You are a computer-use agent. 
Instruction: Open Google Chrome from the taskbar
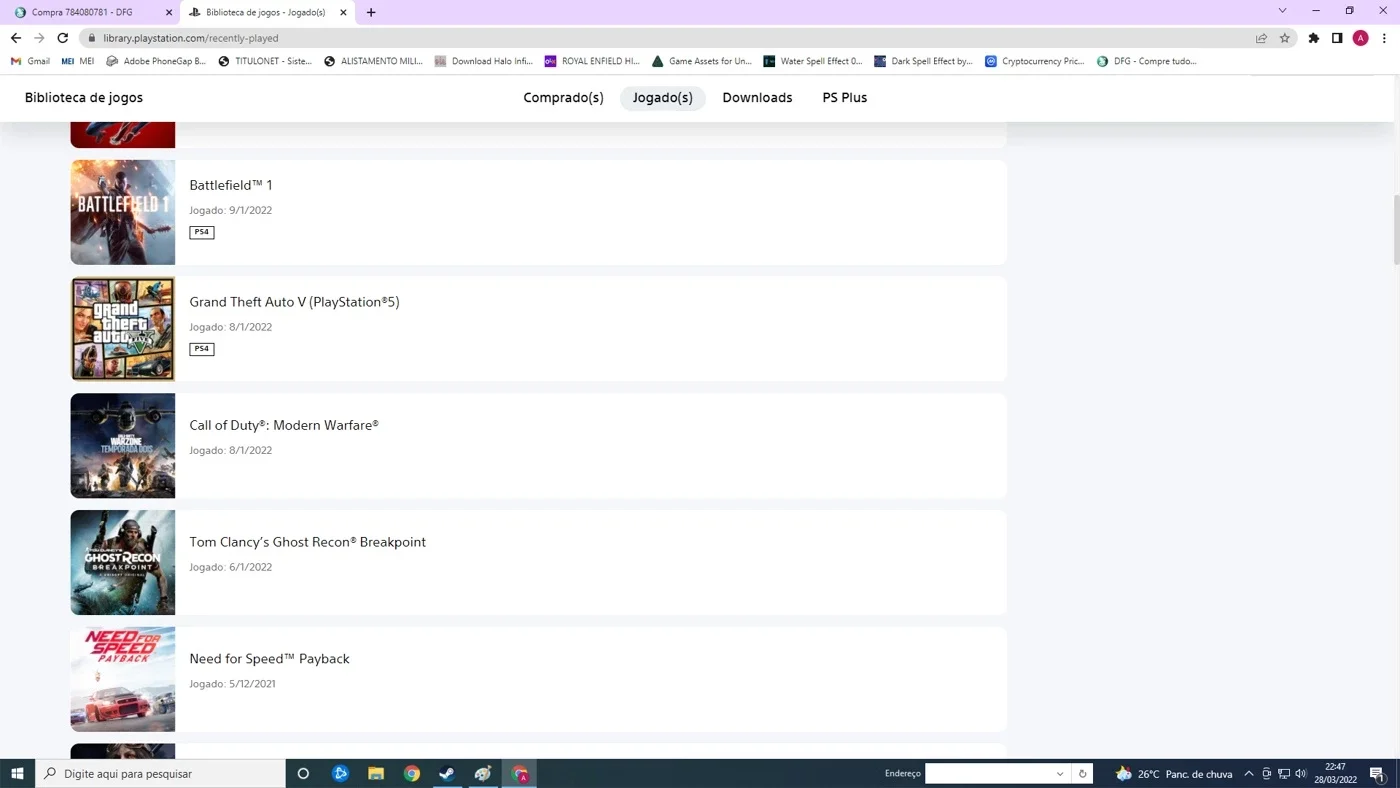(x=412, y=774)
